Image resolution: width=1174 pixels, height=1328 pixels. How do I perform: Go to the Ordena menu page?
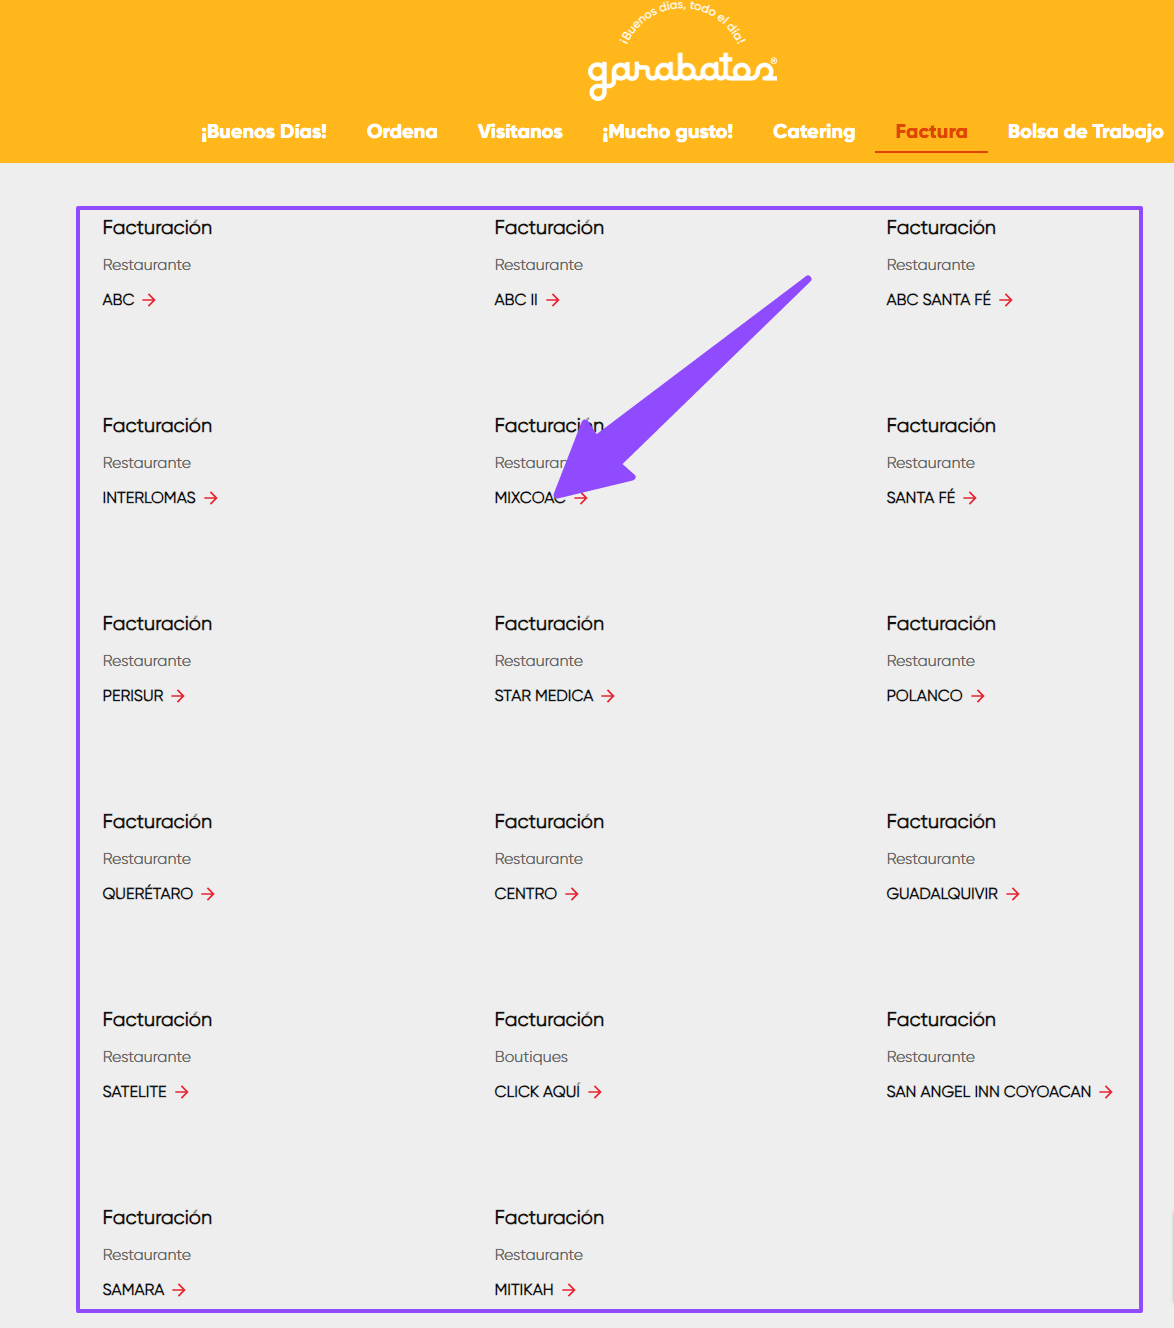pyautogui.click(x=402, y=132)
